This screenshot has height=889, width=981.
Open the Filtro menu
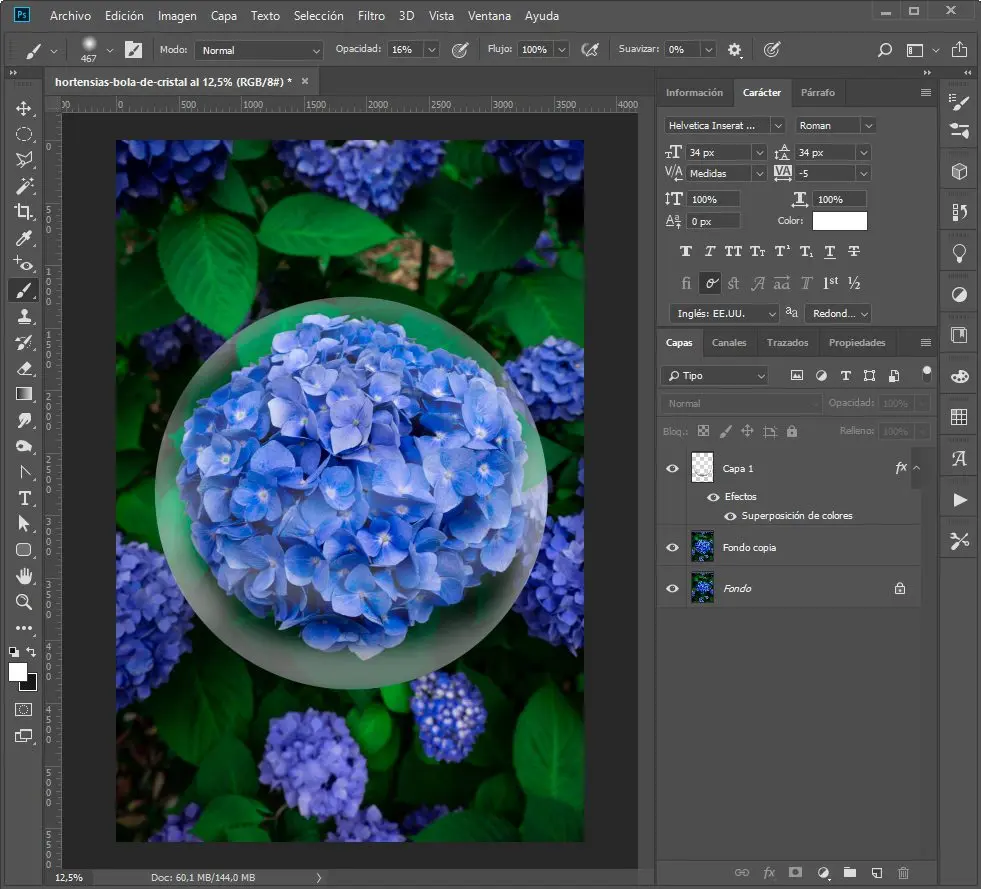click(371, 16)
